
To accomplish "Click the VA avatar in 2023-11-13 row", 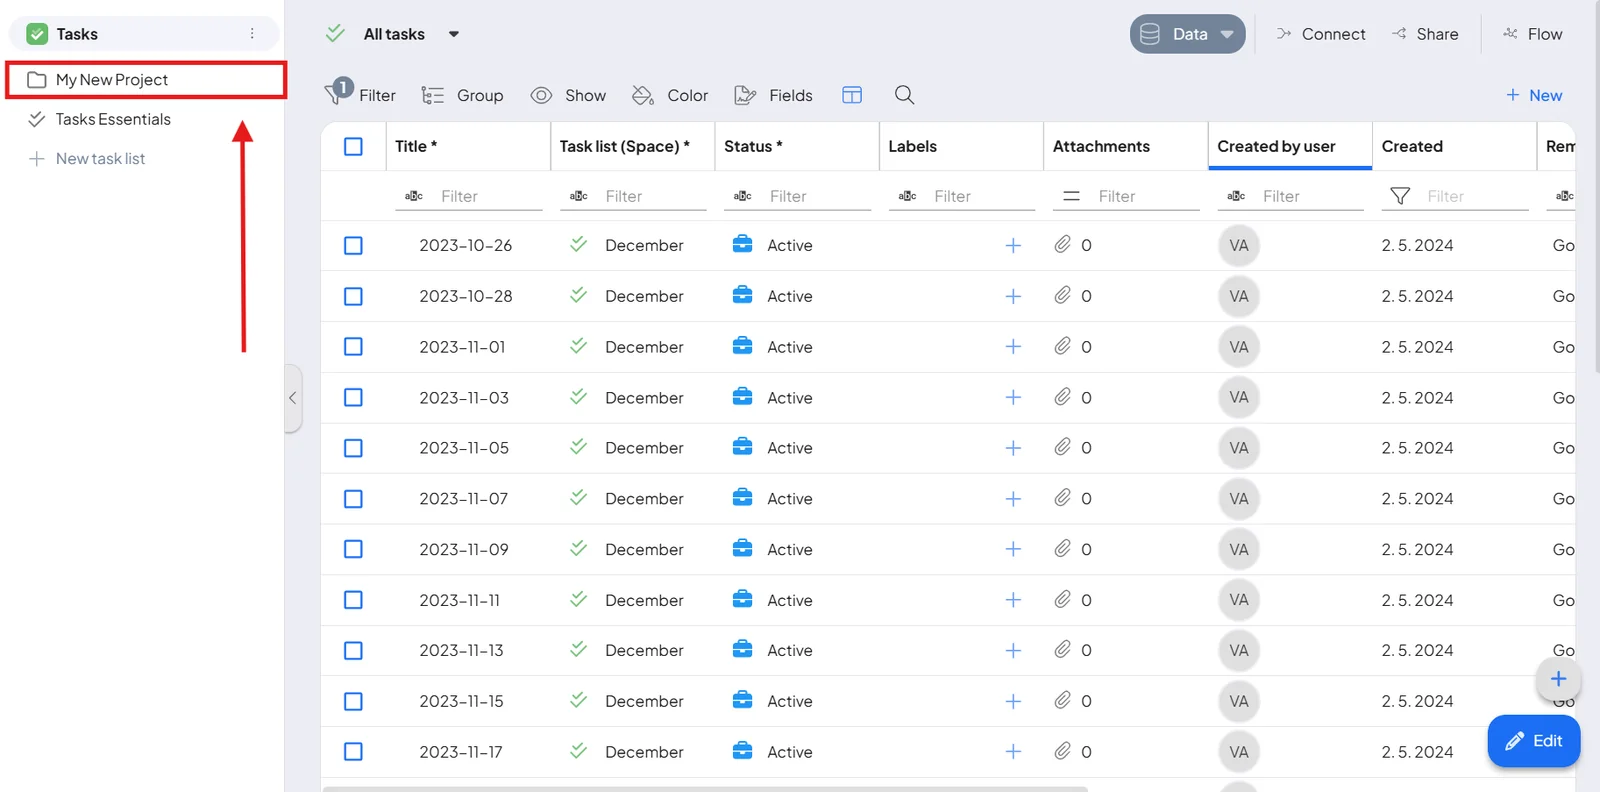I will point(1239,650).
